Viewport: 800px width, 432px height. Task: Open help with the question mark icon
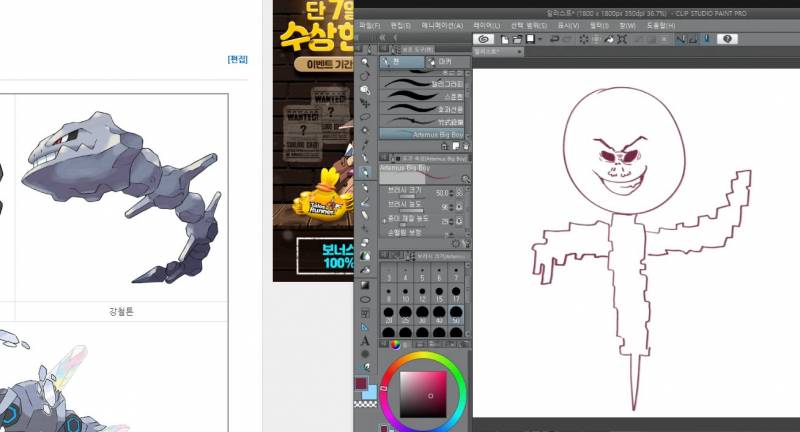tap(728, 39)
